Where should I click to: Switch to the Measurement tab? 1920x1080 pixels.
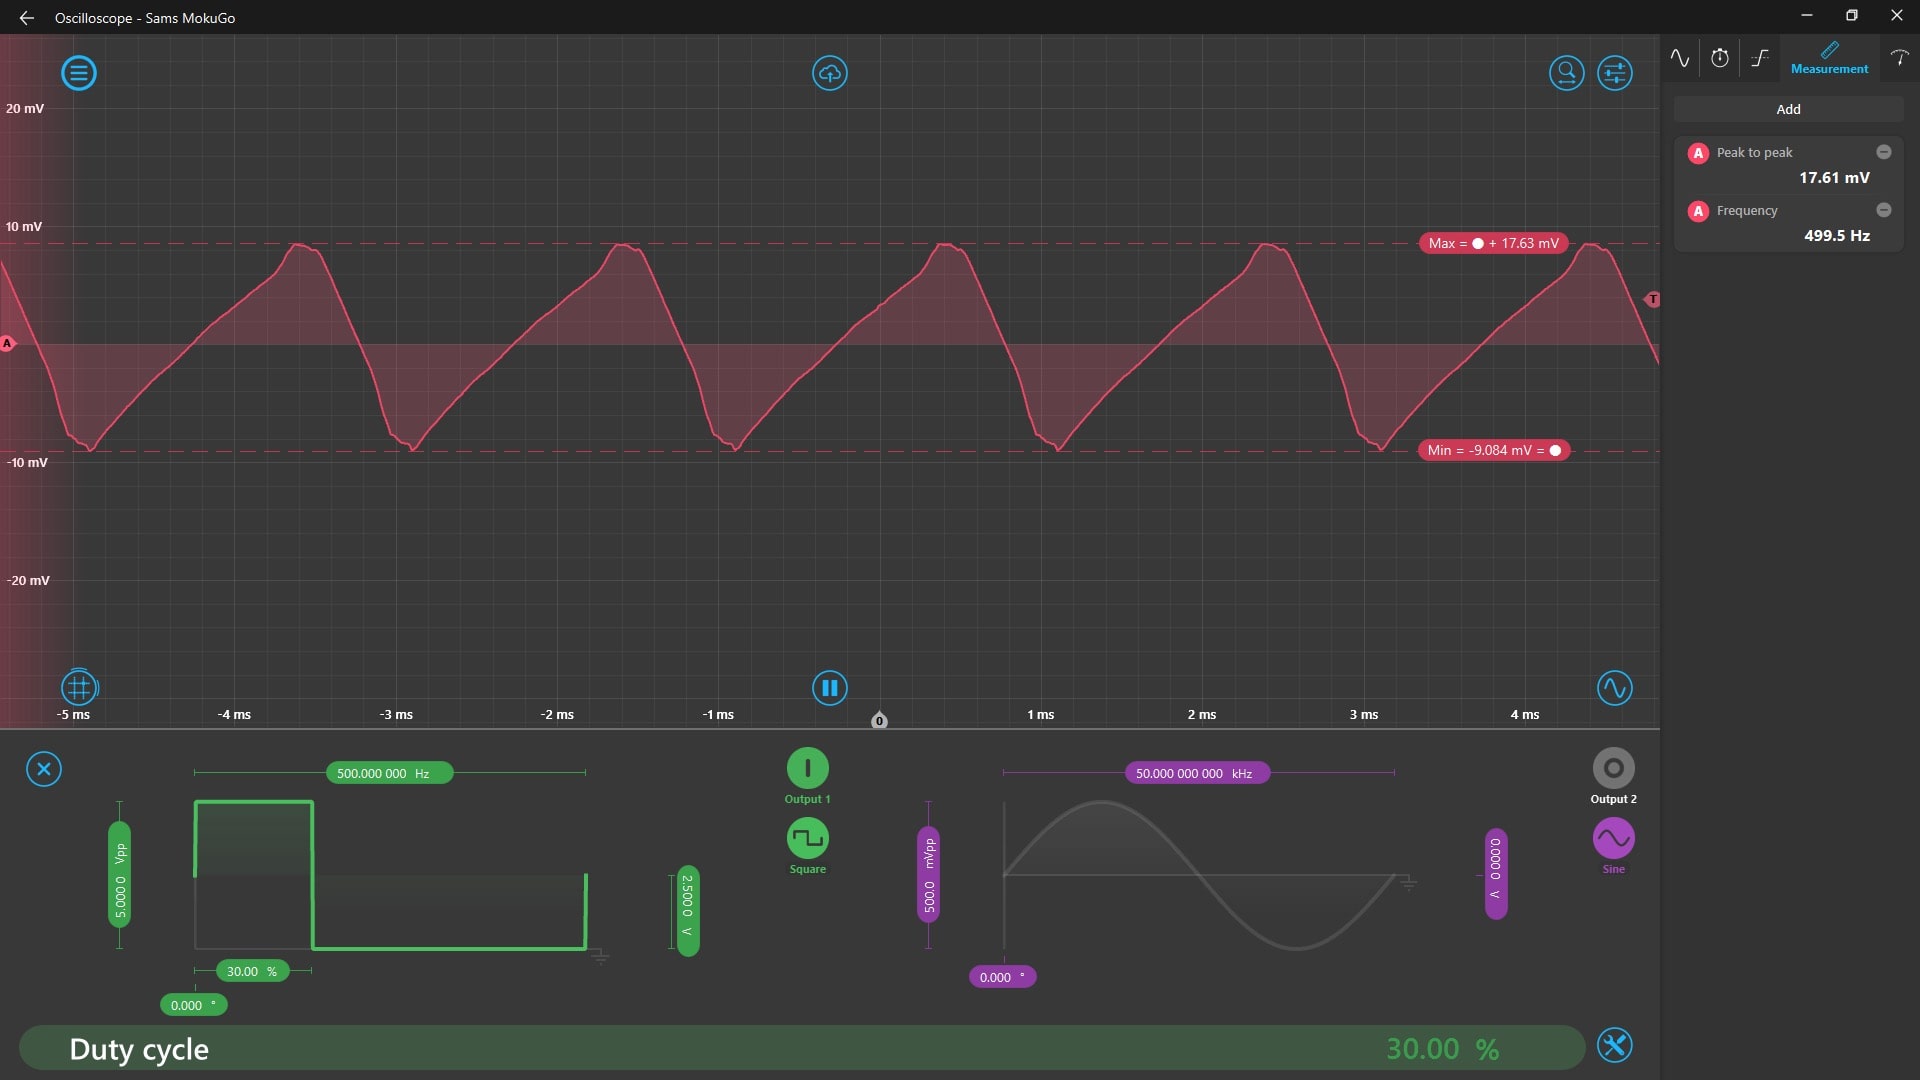tap(1829, 58)
